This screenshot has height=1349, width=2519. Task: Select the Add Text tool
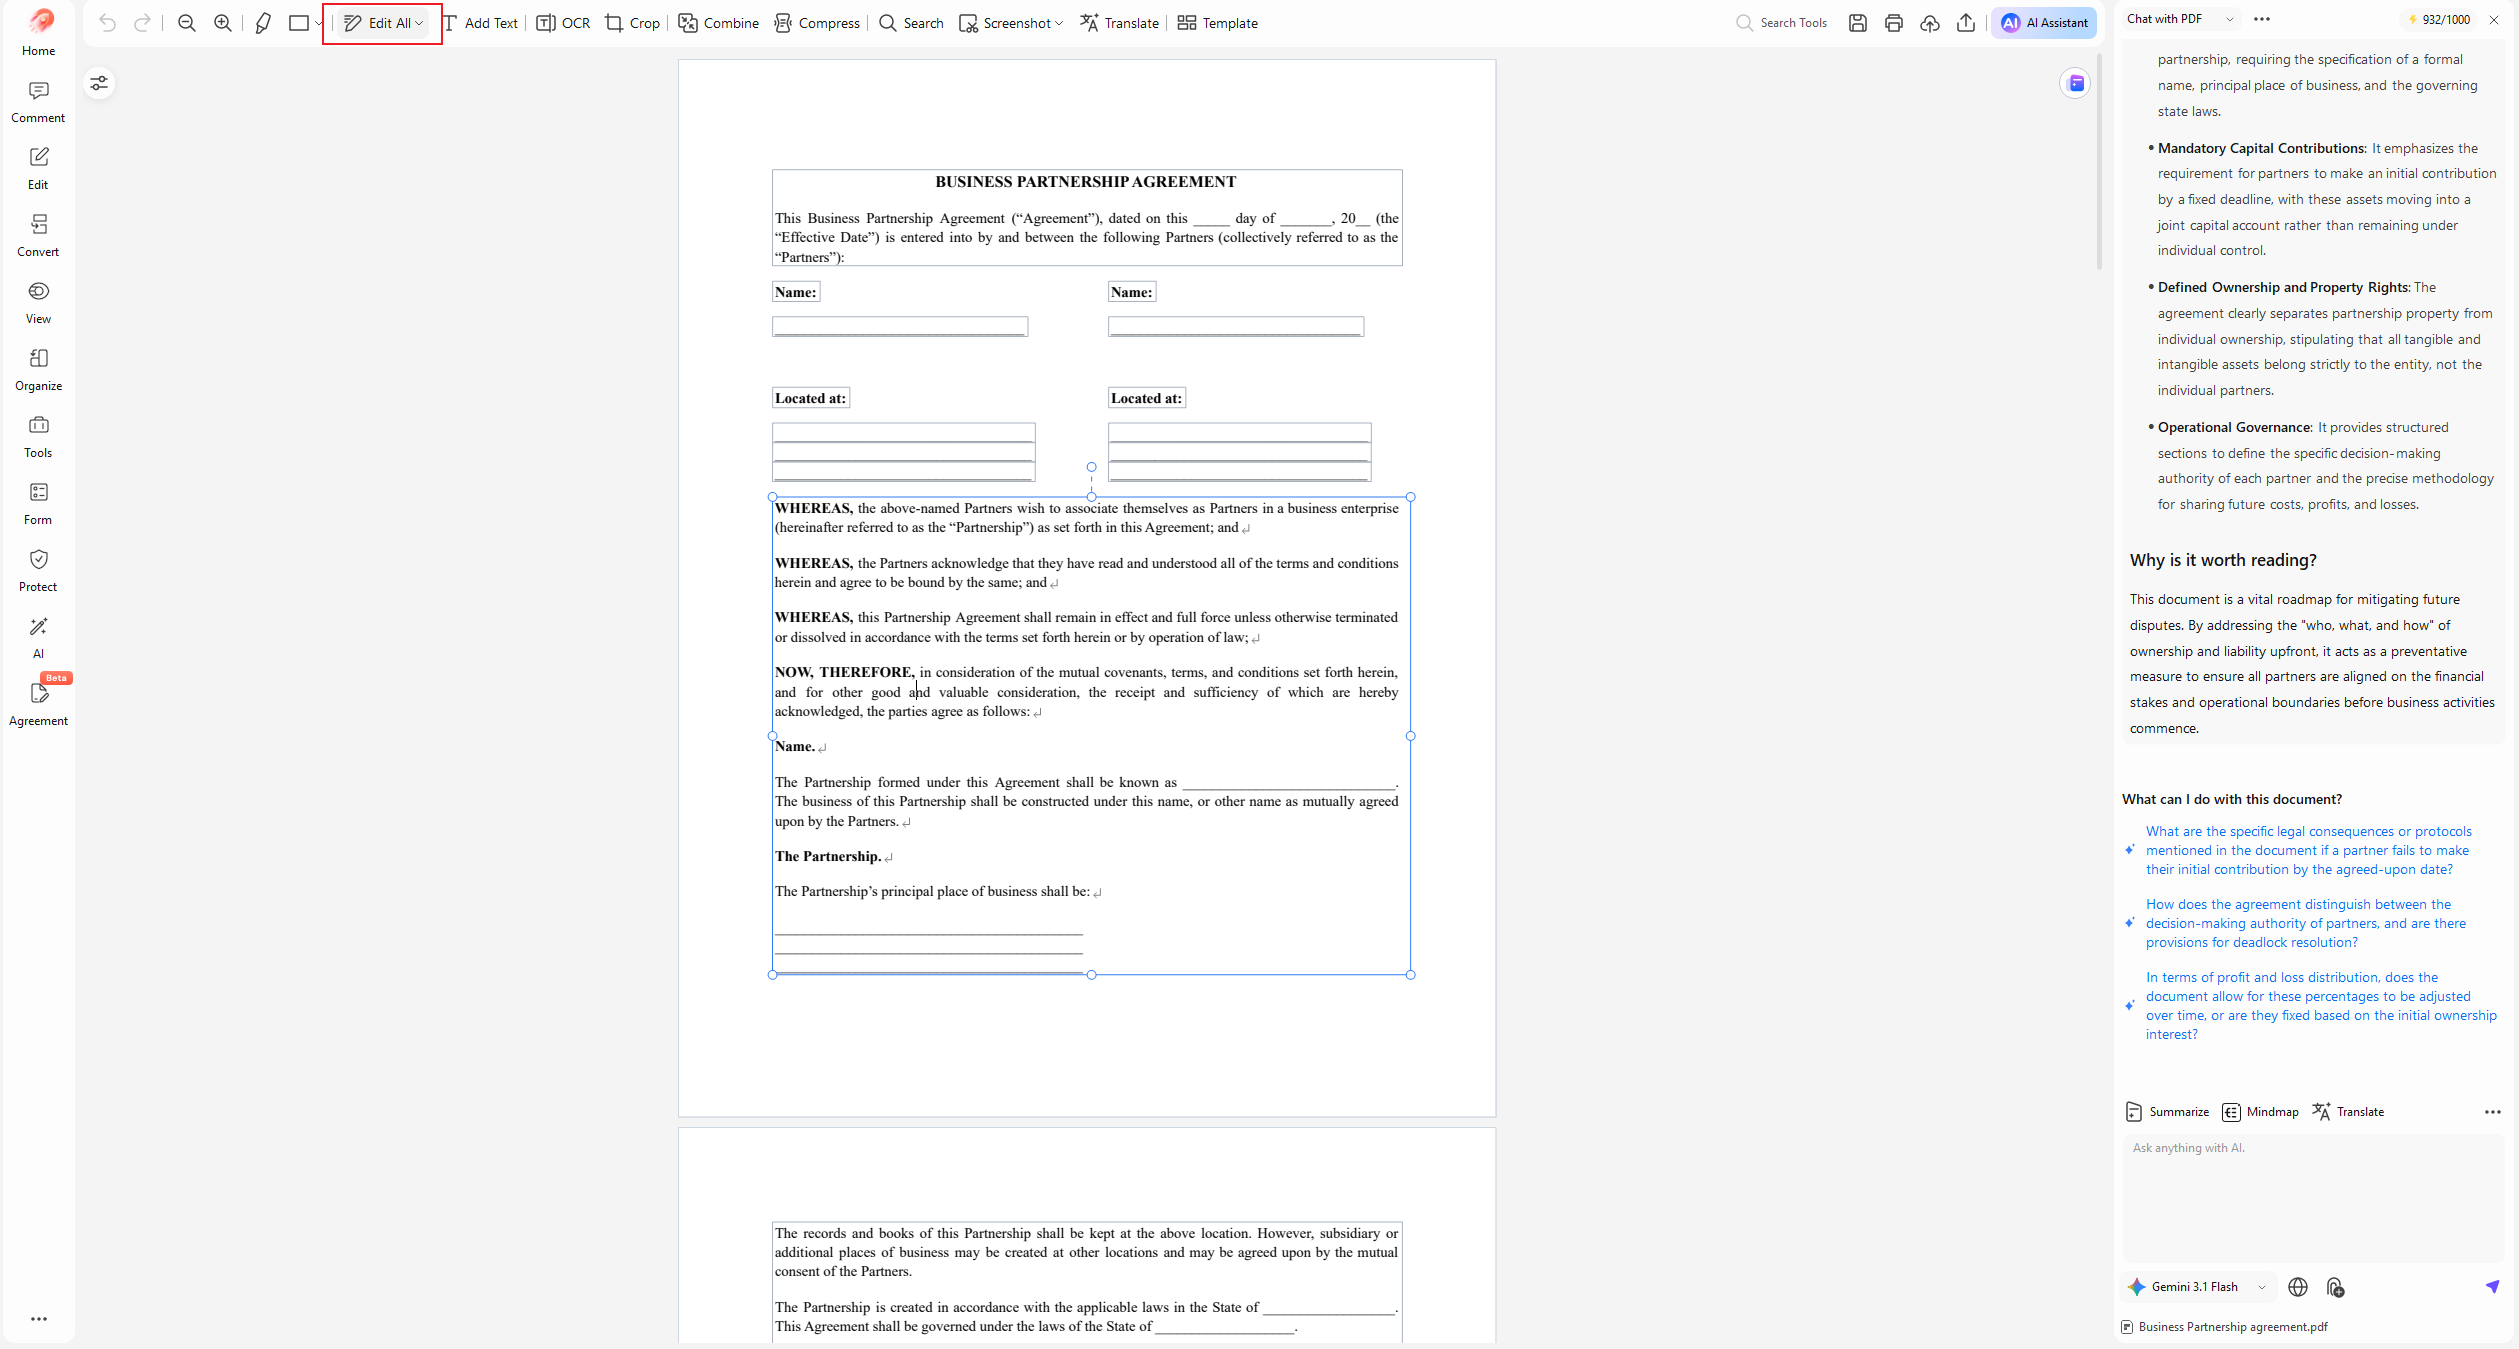click(480, 23)
